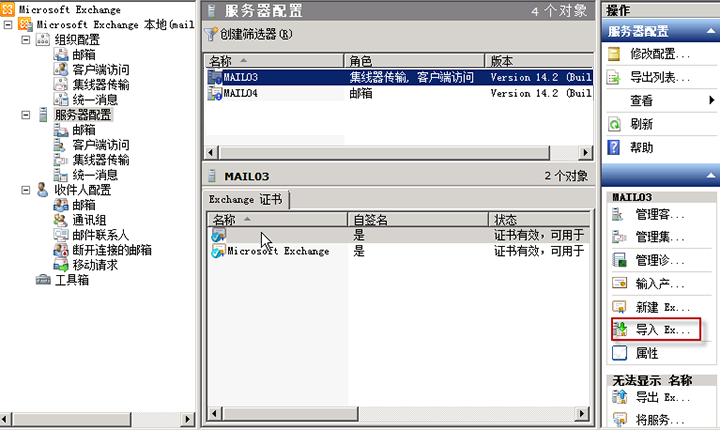
Task: Select the MAIL04 server row
Action: [399, 93]
